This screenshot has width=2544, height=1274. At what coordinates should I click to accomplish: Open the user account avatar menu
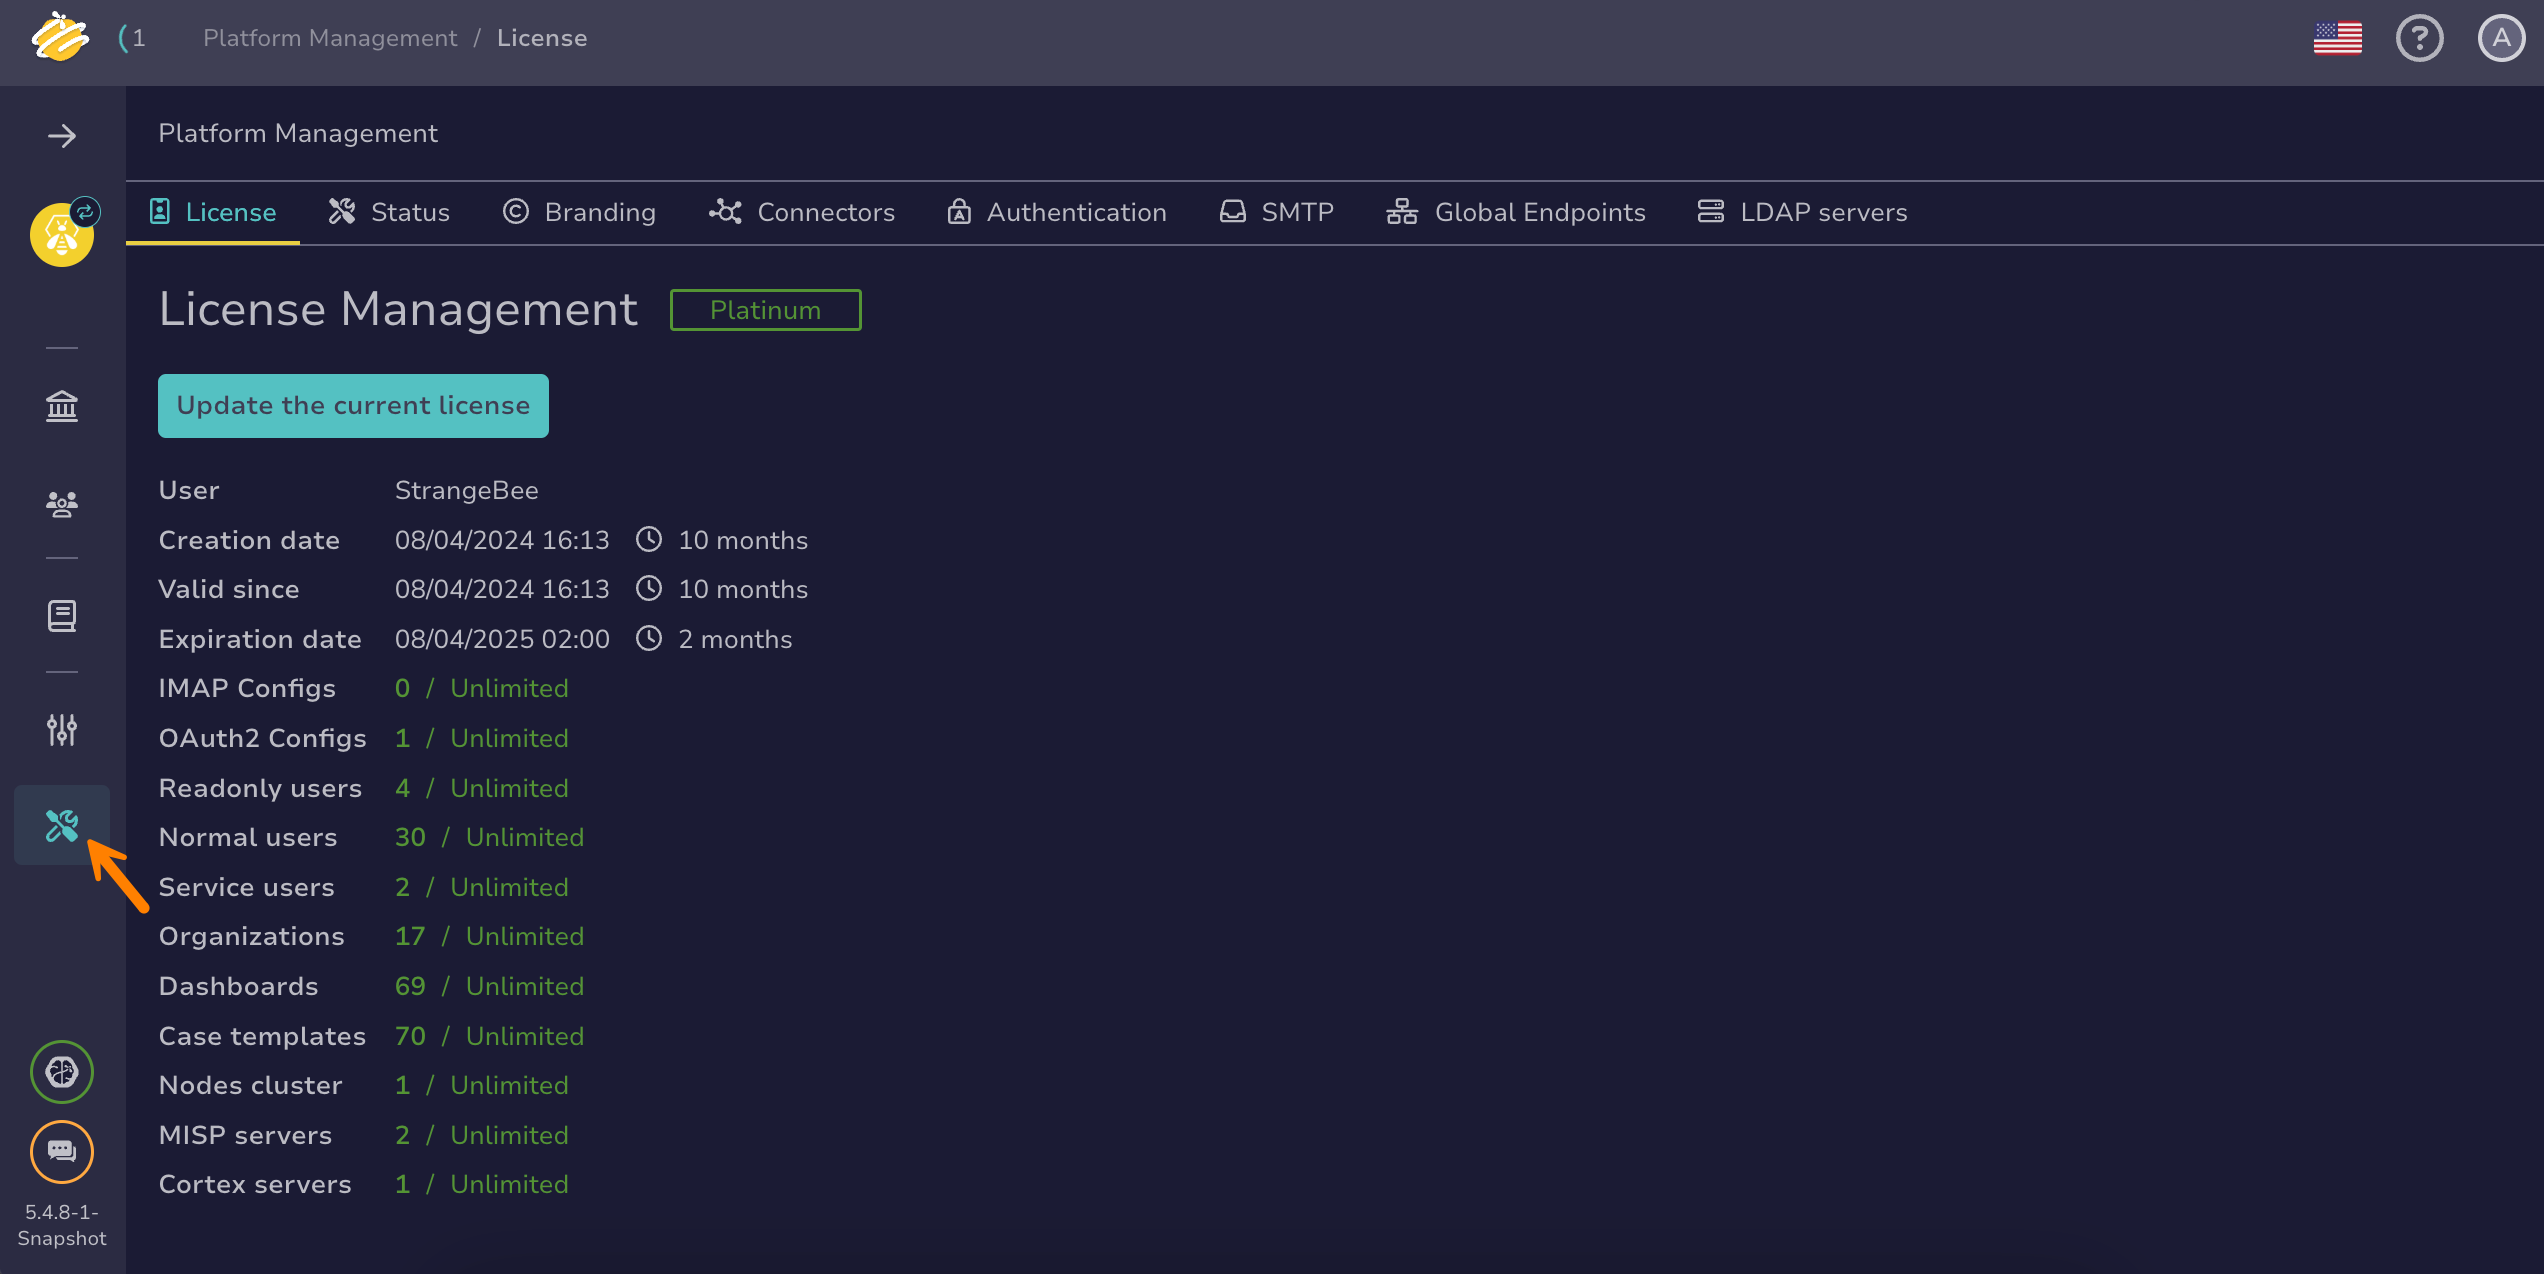coord(2502,39)
